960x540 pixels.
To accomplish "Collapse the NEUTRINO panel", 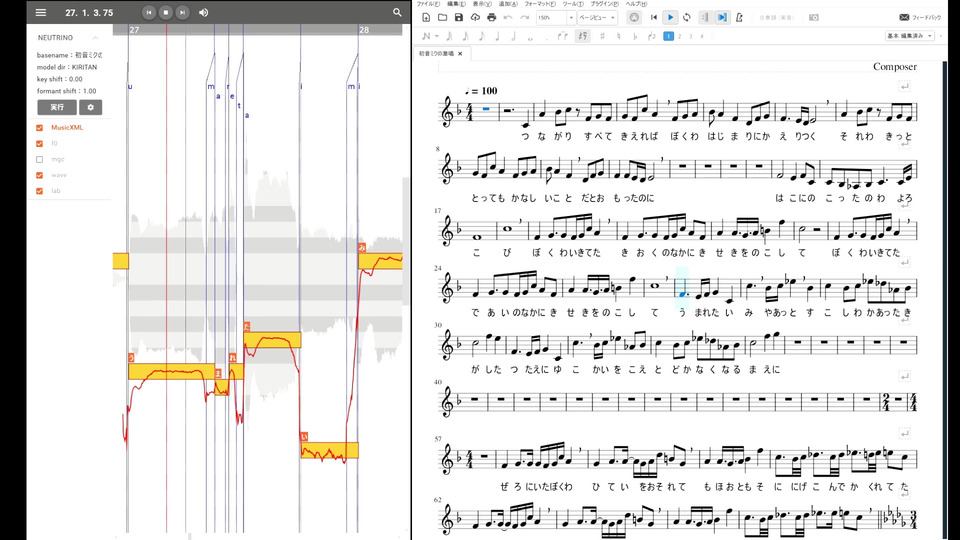I will pos(96,38).
